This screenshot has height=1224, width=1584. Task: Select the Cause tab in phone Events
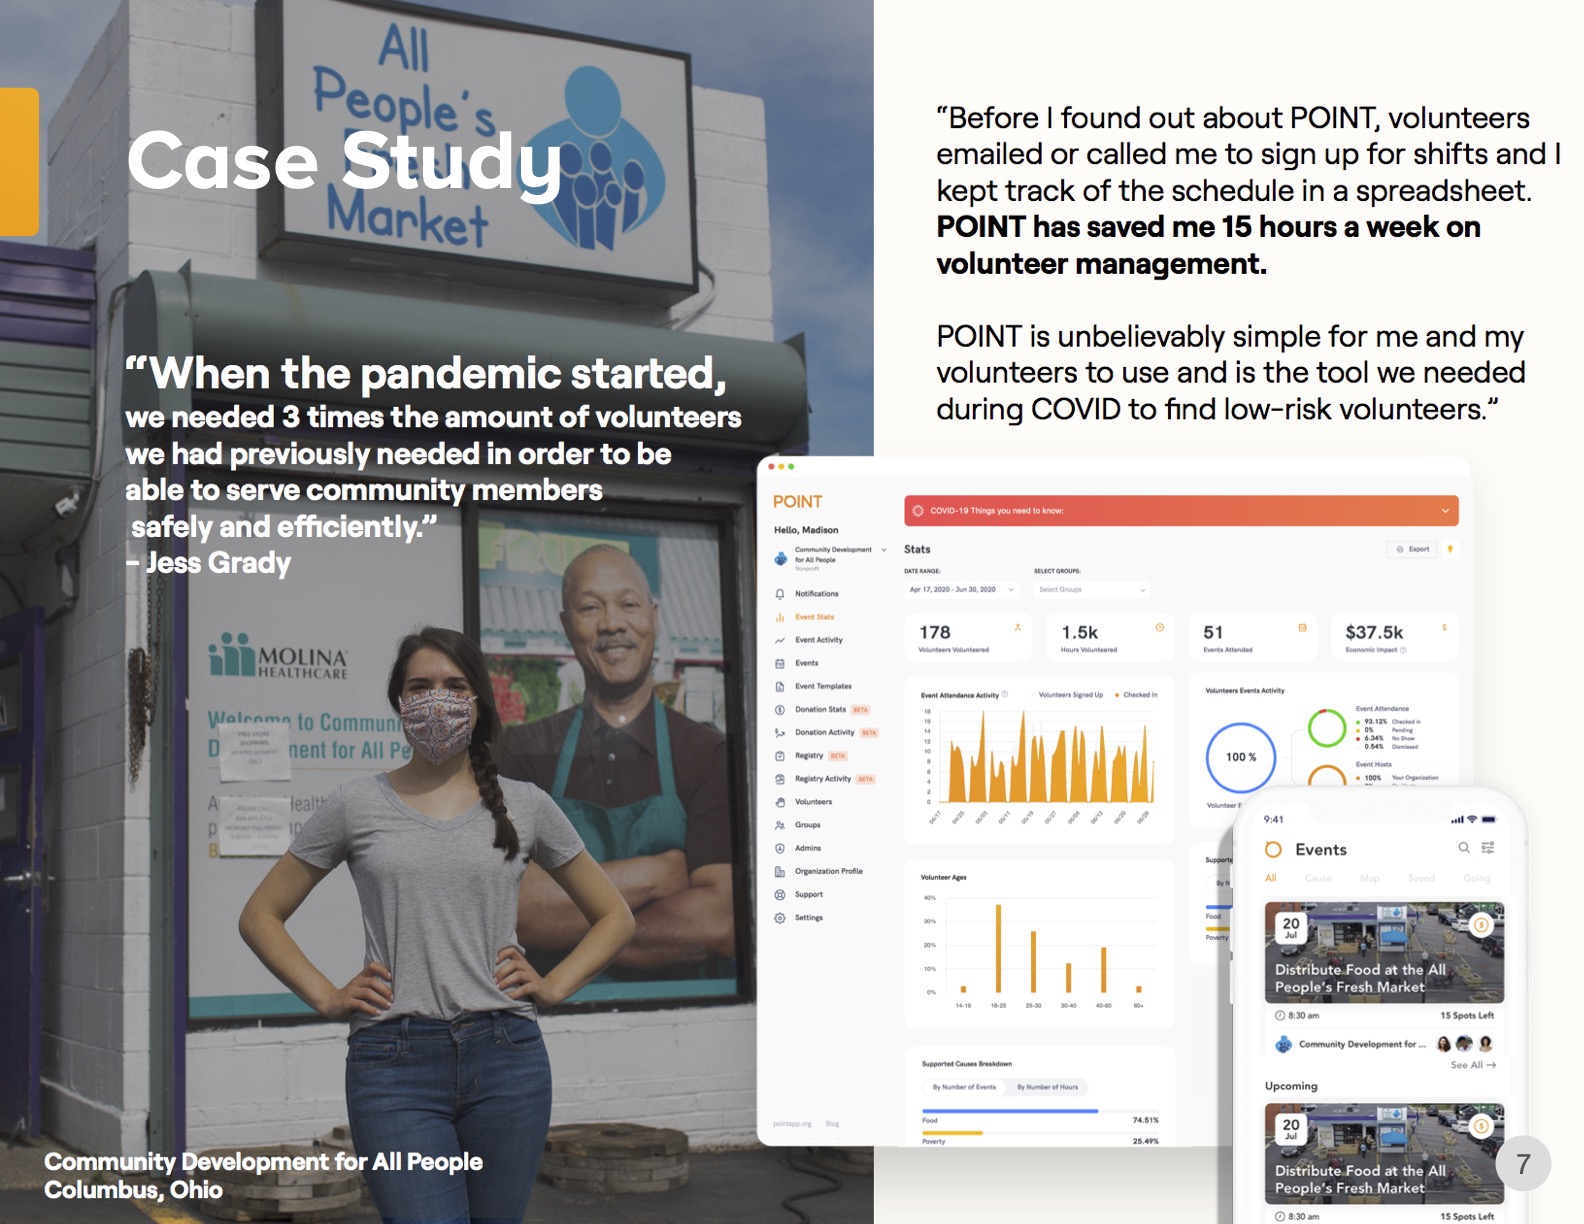point(1318,878)
